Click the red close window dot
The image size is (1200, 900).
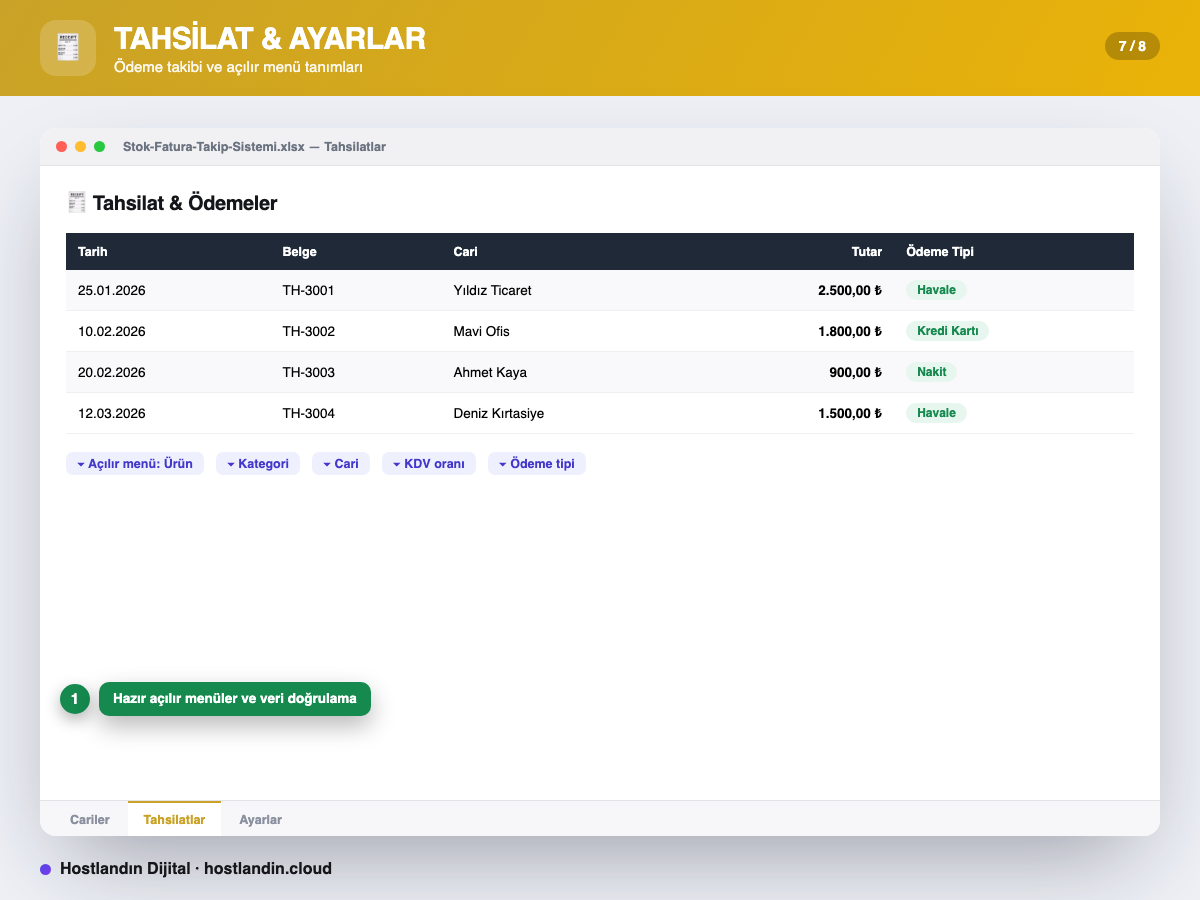pos(62,147)
